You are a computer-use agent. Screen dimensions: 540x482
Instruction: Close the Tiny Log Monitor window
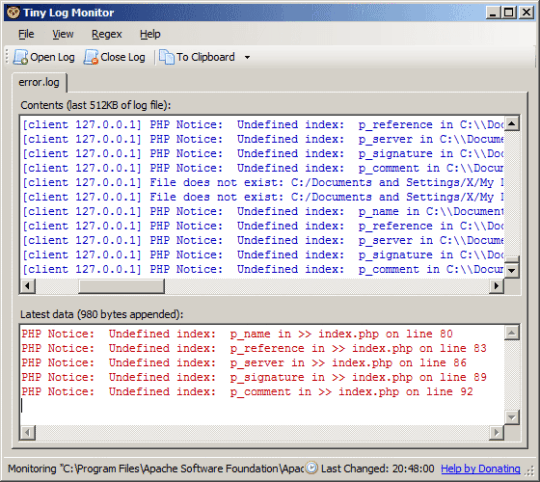526,13
